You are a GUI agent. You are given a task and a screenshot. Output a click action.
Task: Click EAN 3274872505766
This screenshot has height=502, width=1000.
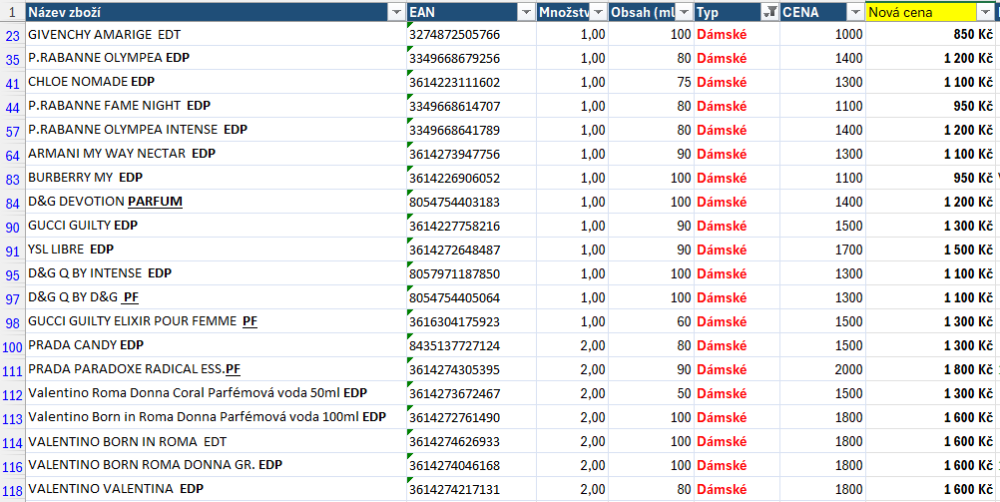click(471, 34)
